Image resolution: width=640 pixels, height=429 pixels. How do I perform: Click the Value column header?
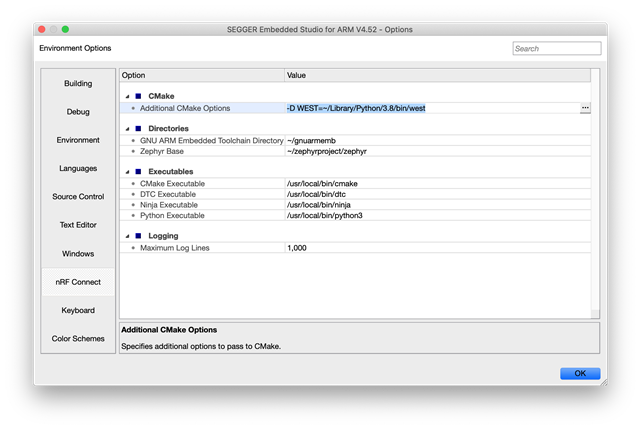[438, 75]
